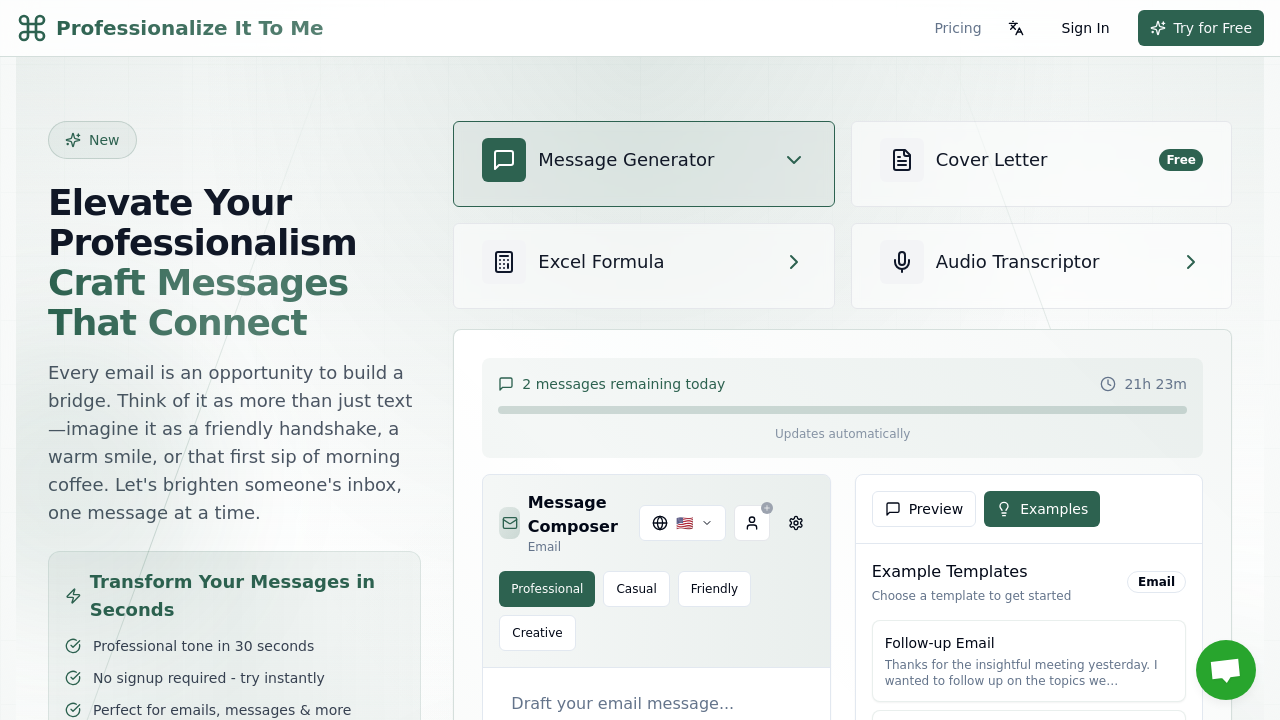The height and width of the screenshot is (720, 1280).
Task: Click the Try for Free button
Action: (1201, 28)
